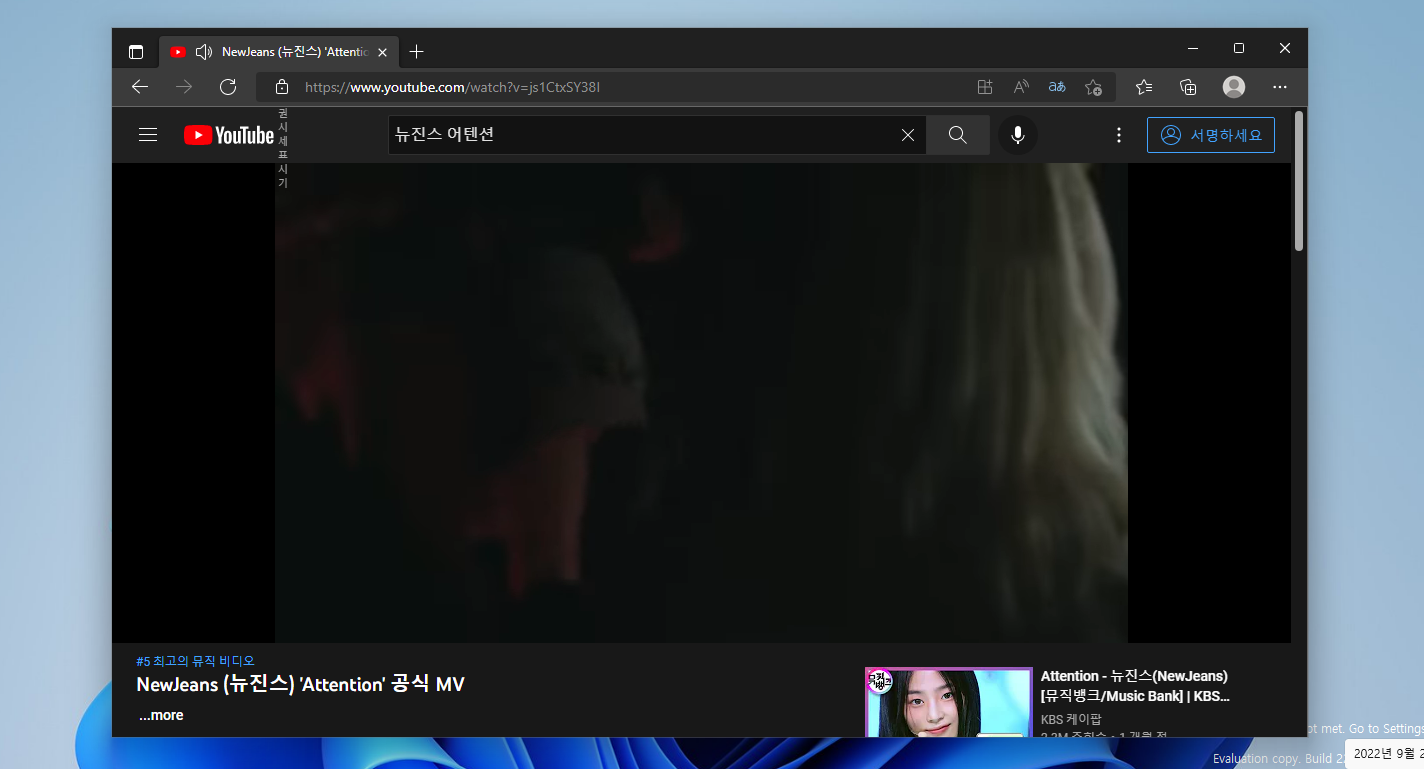1424x769 pixels.
Task: Open the Favorites list icon
Action: point(1145,87)
